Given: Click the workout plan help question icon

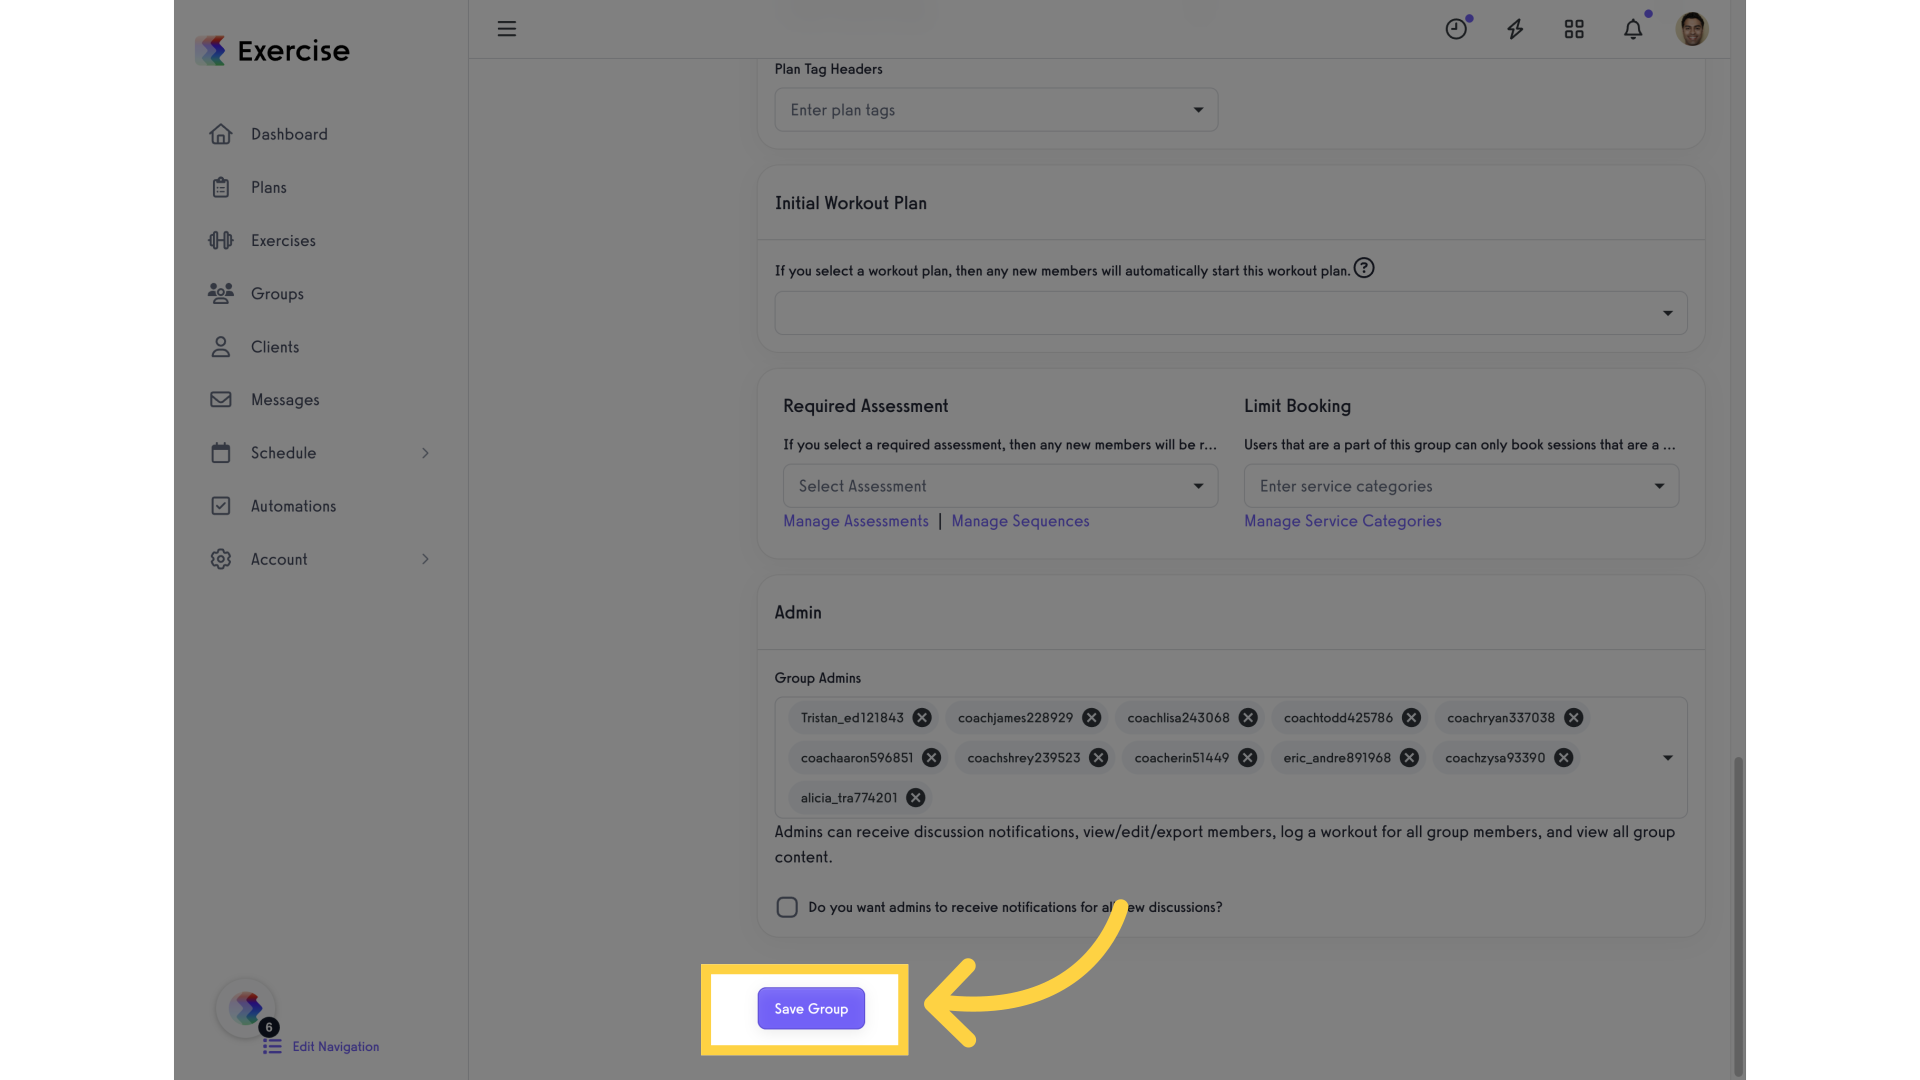Looking at the screenshot, I should click(1364, 268).
